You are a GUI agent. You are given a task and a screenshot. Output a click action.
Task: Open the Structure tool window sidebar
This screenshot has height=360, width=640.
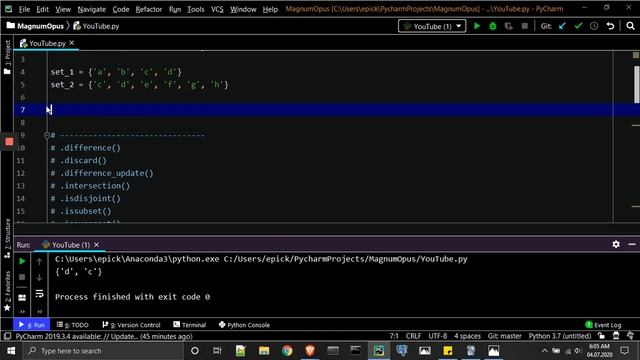(x=7, y=238)
